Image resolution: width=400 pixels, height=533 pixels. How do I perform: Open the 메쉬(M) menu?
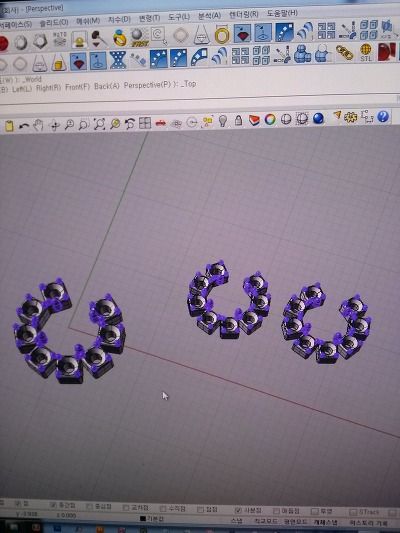88,21
